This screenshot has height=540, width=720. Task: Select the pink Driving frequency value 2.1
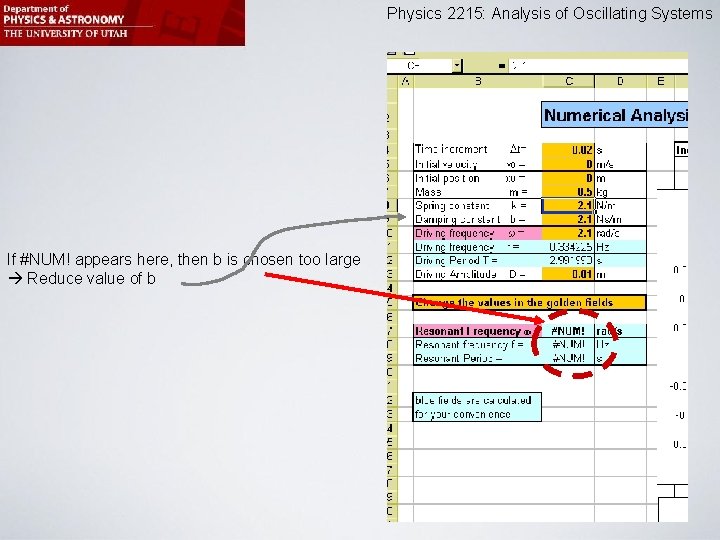[568, 233]
